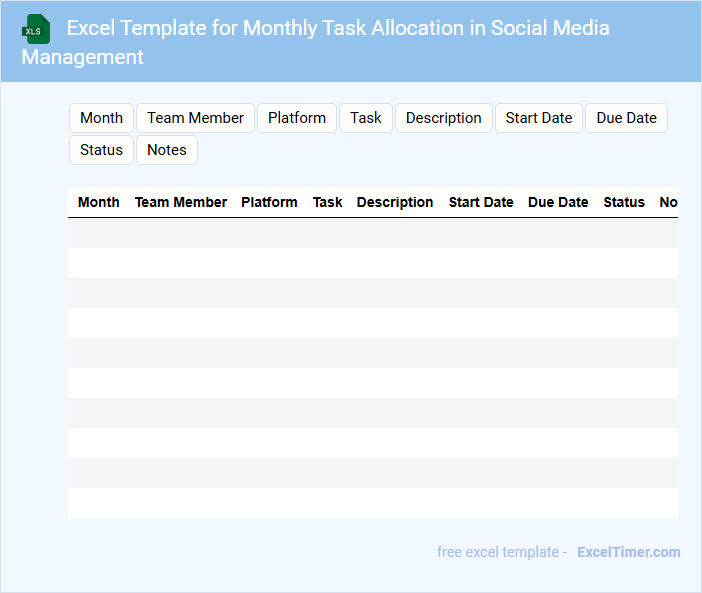The height and width of the screenshot is (593, 702).
Task: Click the Task column header in table
Action: (x=327, y=202)
